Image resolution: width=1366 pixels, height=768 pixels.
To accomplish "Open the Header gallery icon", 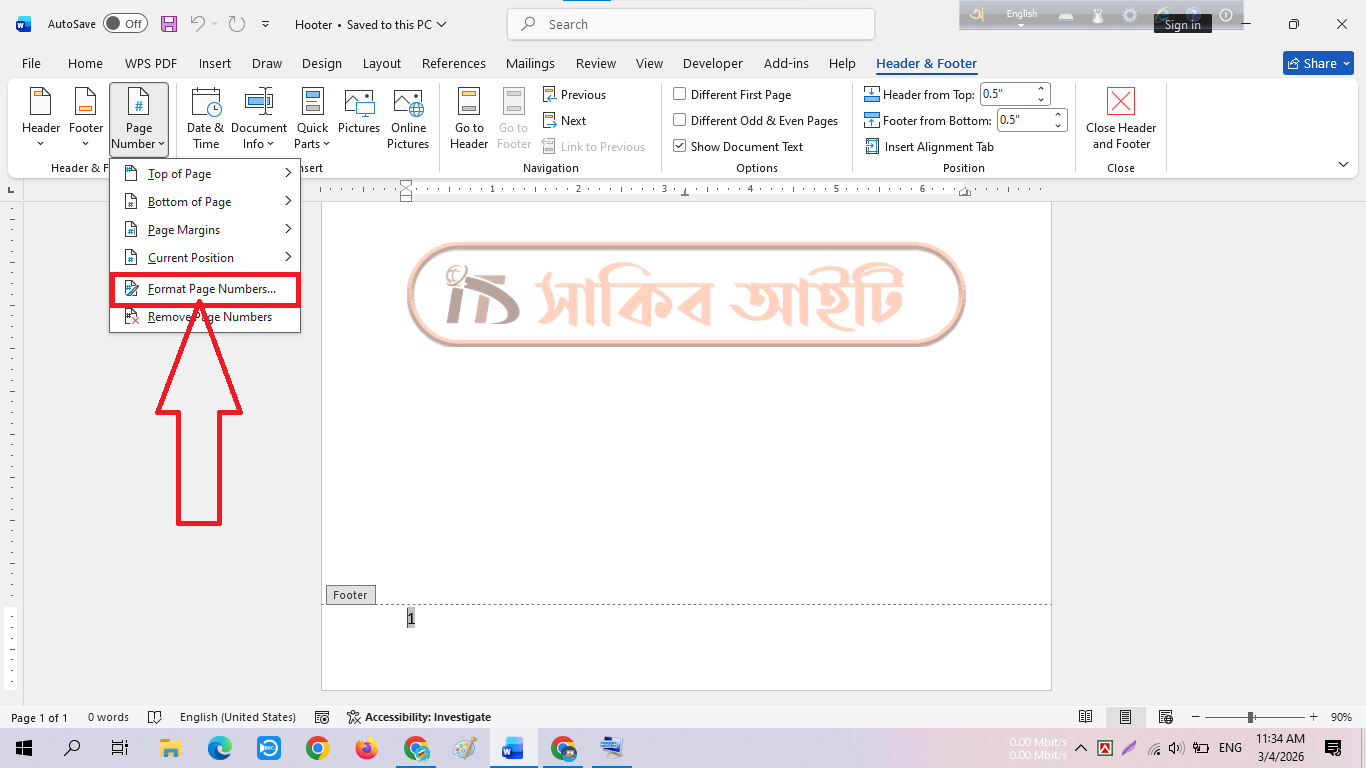I will point(41,103).
